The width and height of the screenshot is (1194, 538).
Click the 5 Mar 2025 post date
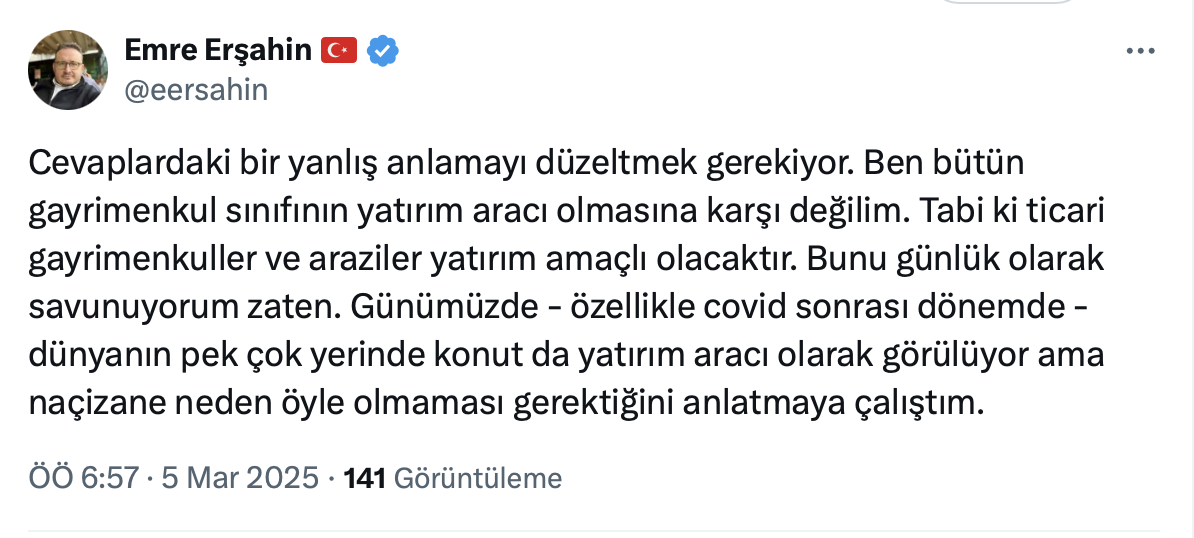click(x=238, y=478)
